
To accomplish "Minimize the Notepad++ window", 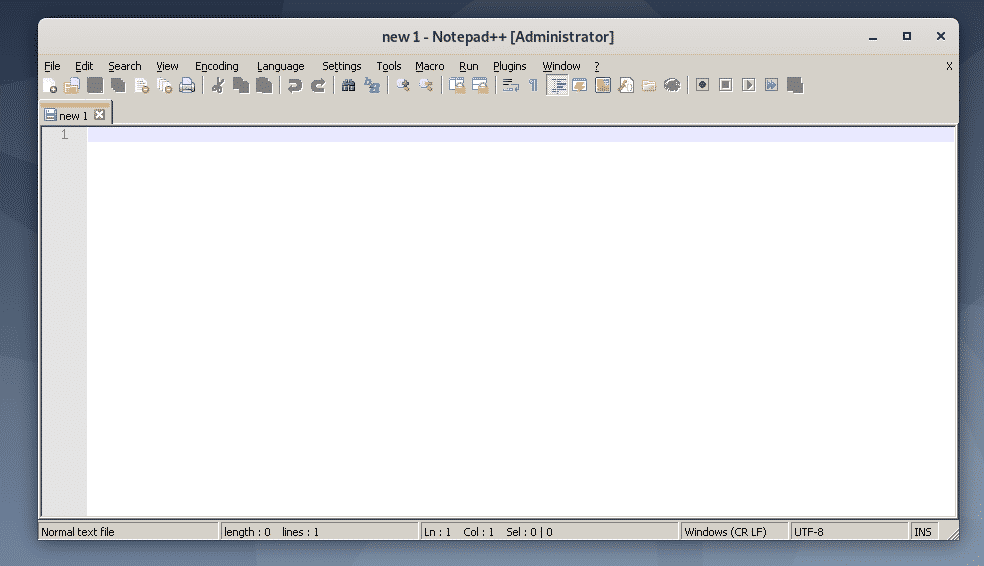I will coord(872,37).
